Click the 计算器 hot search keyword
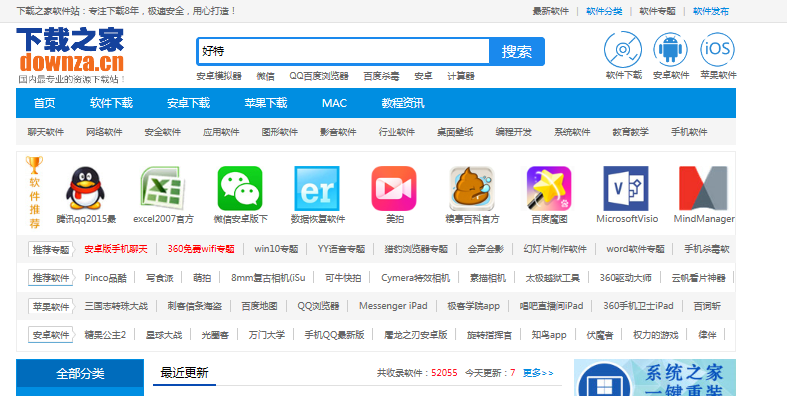Image resolution: width=787 pixels, height=396 pixels. point(461,76)
